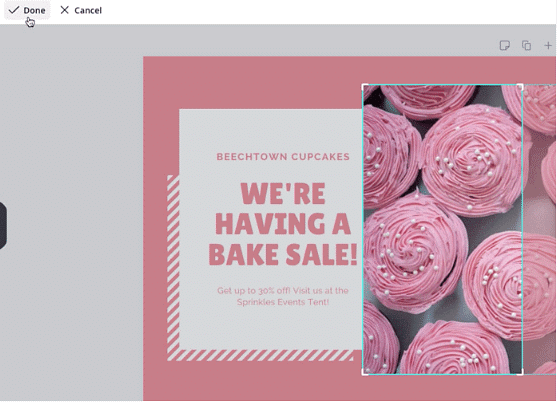Select the 'Get up to 30% off!' paragraph
This screenshot has height=402, width=557.
[x=283, y=296]
